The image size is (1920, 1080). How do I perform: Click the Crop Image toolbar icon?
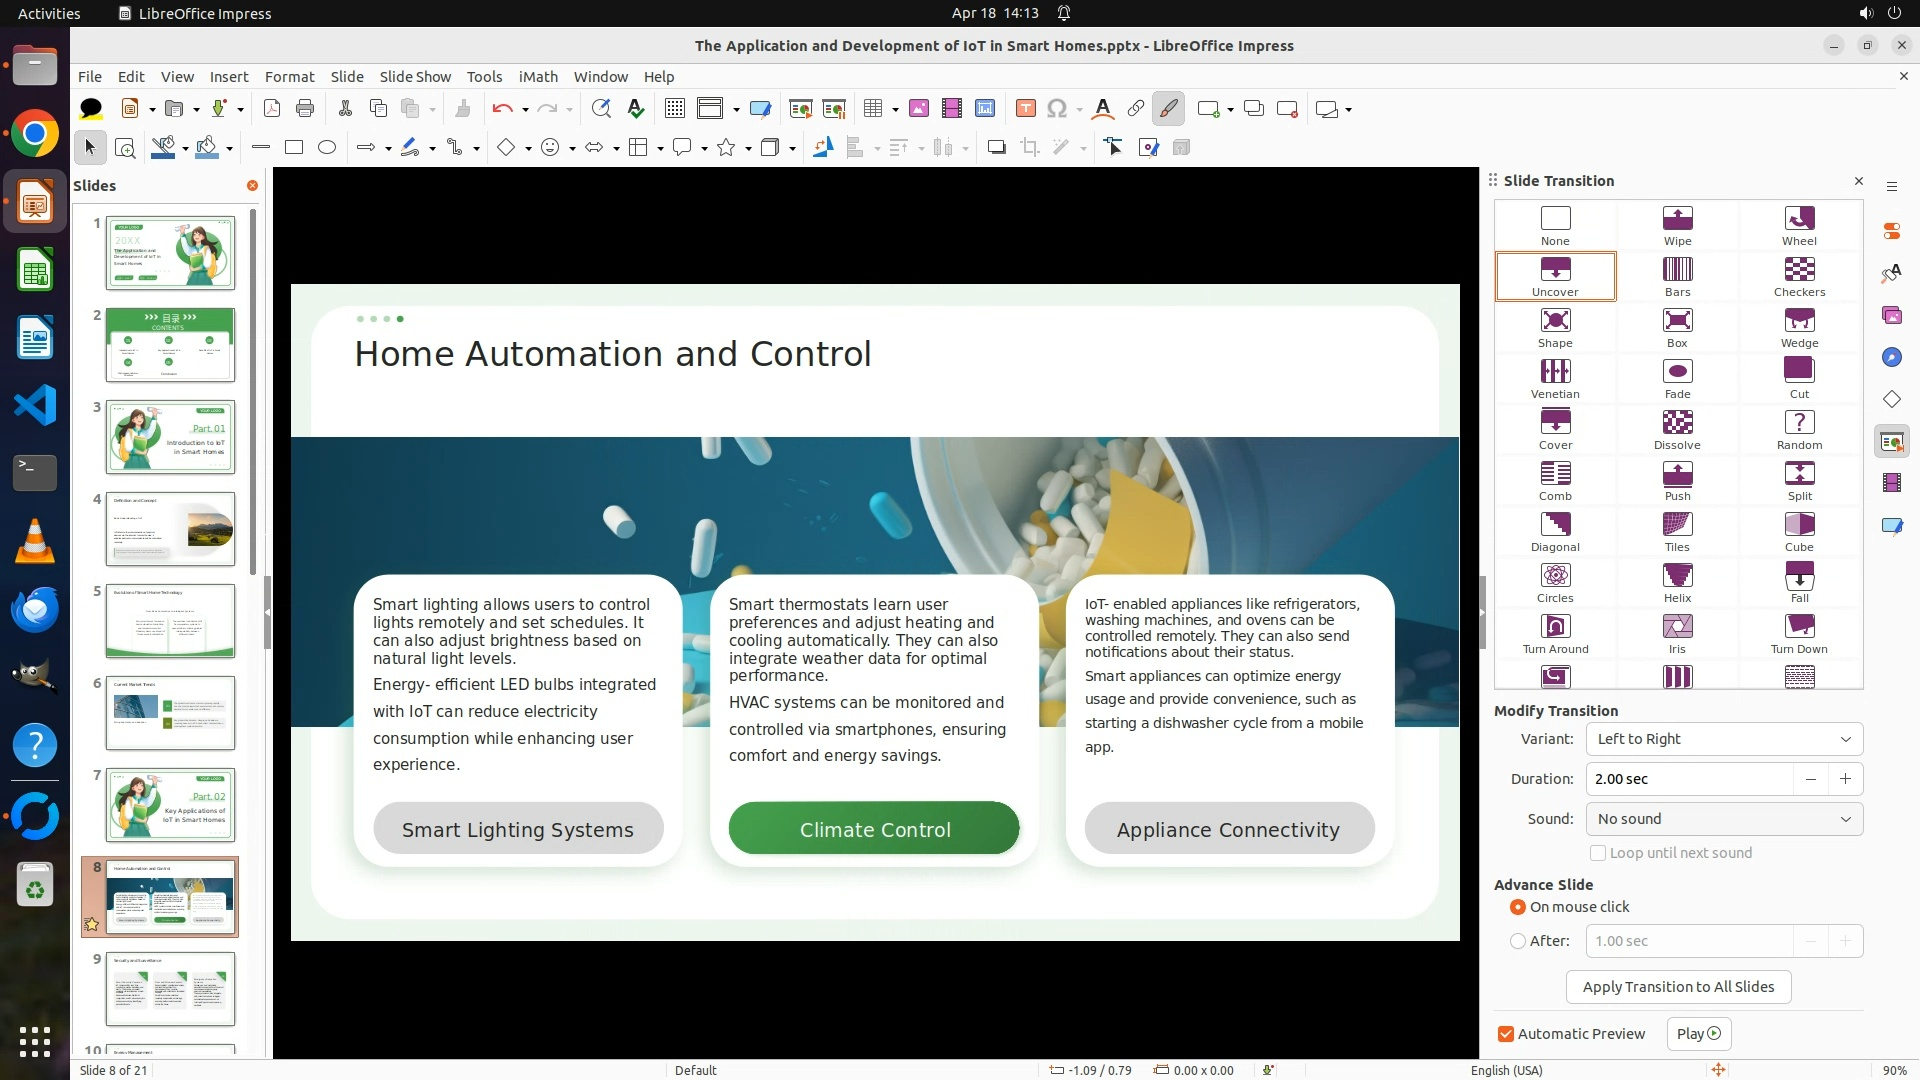click(x=1029, y=148)
